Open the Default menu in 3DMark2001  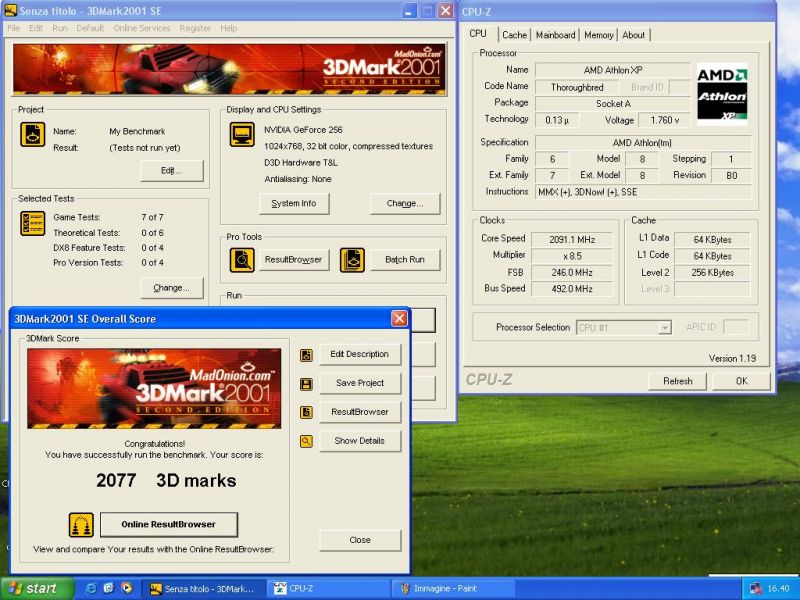point(90,28)
